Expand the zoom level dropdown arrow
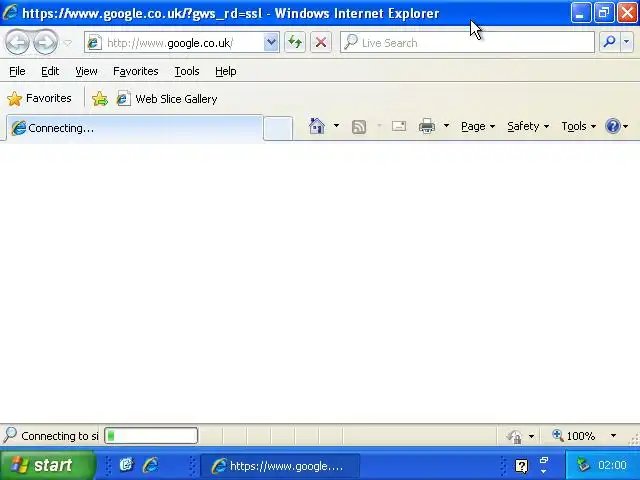Image resolution: width=640 pixels, height=480 pixels. coord(613,436)
